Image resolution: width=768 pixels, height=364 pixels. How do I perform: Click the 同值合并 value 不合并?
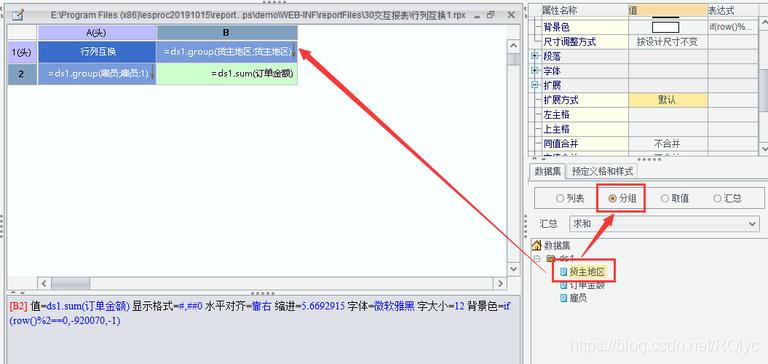668,144
